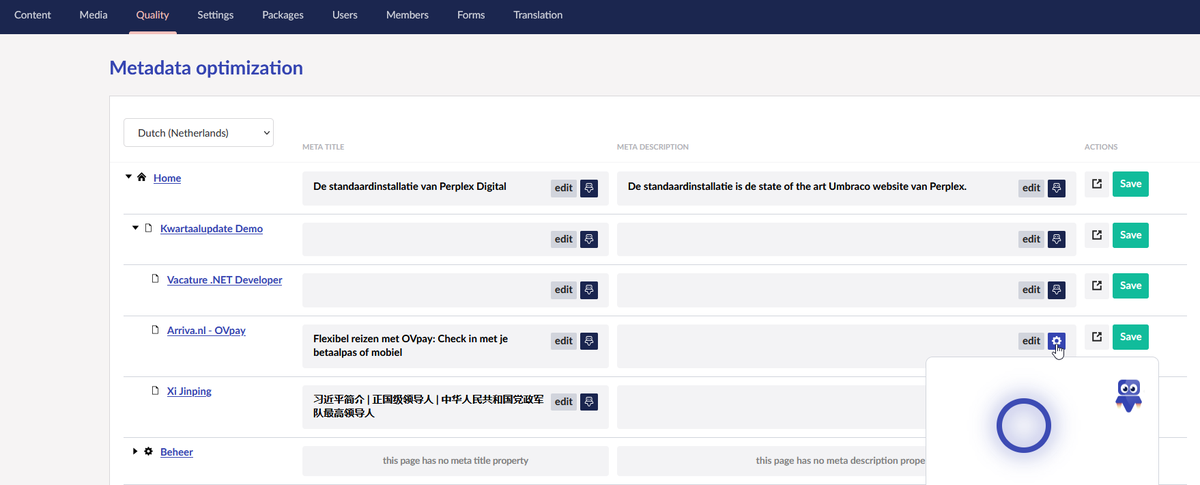This screenshot has height=485, width=1200.
Task: Open the Content section tab
Action: point(33,15)
